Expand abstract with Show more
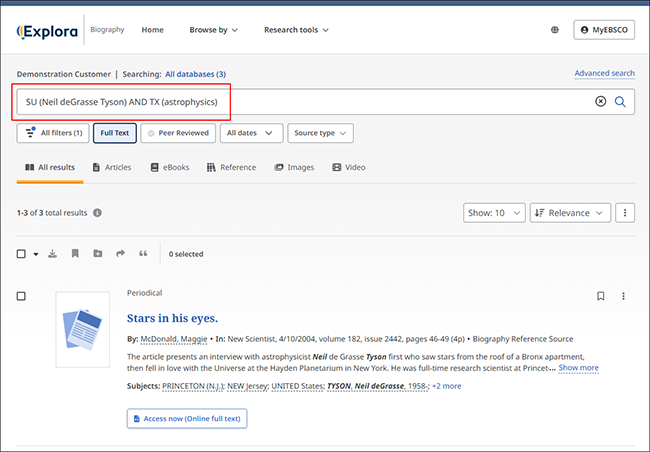The height and width of the screenshot is (452, 650). coord(579,368)
